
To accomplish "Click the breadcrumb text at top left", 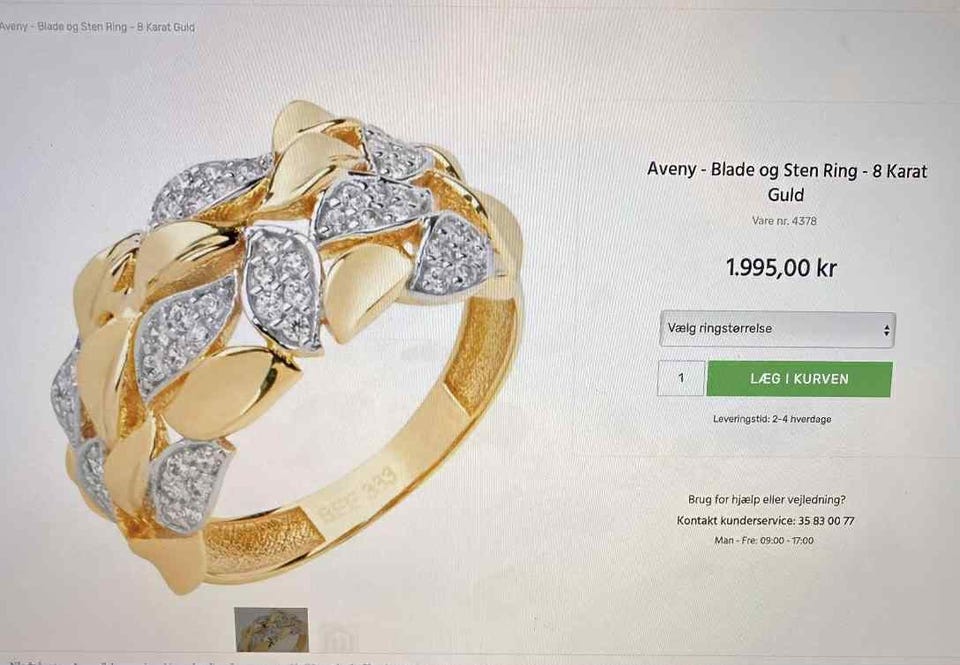I will (x=97, y=27).
